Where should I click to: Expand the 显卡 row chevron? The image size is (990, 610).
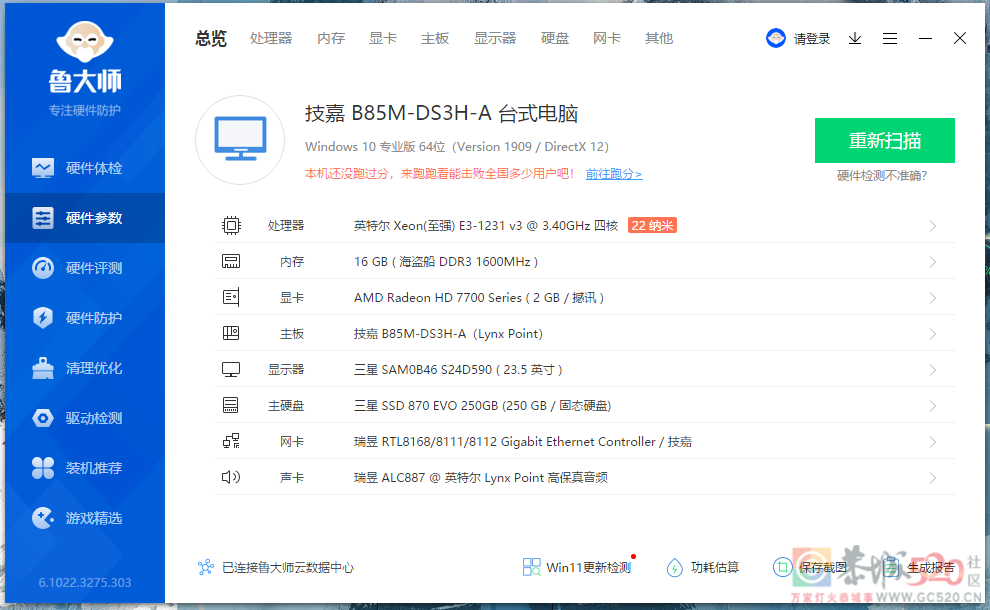coord(933,298)
